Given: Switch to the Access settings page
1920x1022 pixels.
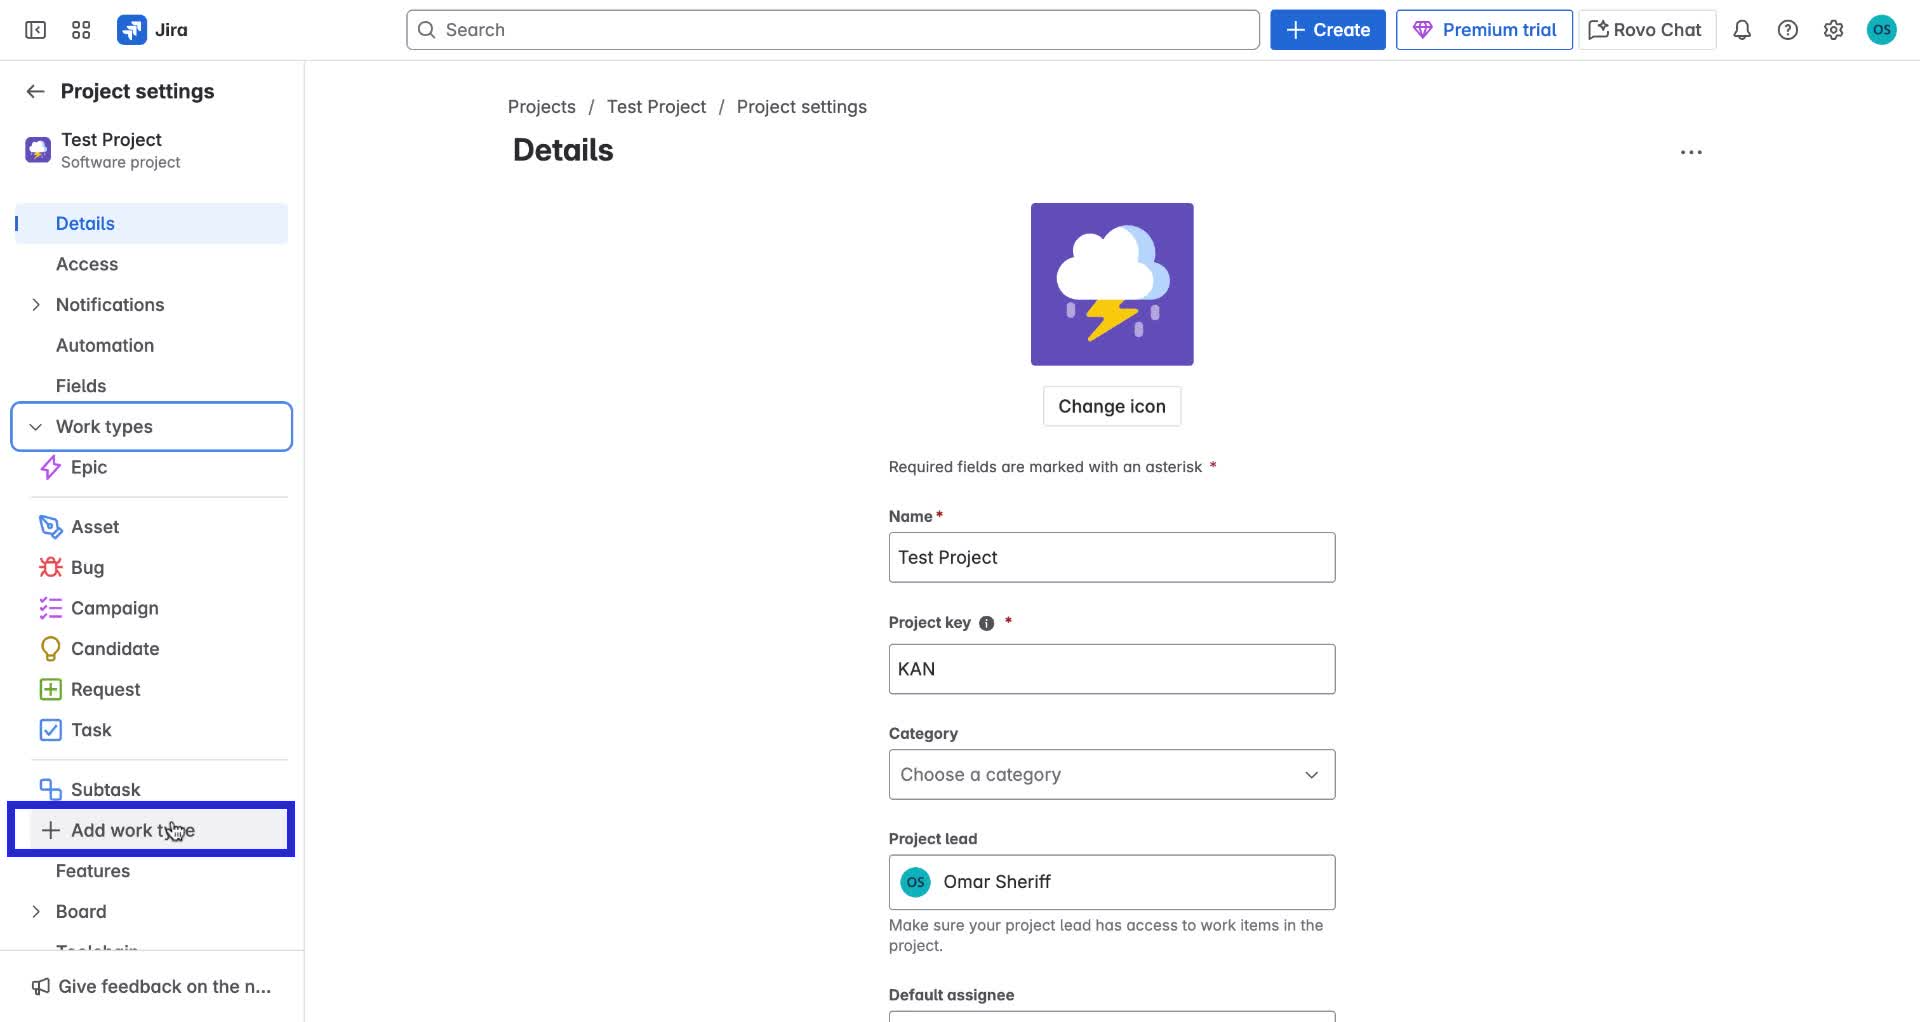Looking at the screenshot, I should 86,263.
